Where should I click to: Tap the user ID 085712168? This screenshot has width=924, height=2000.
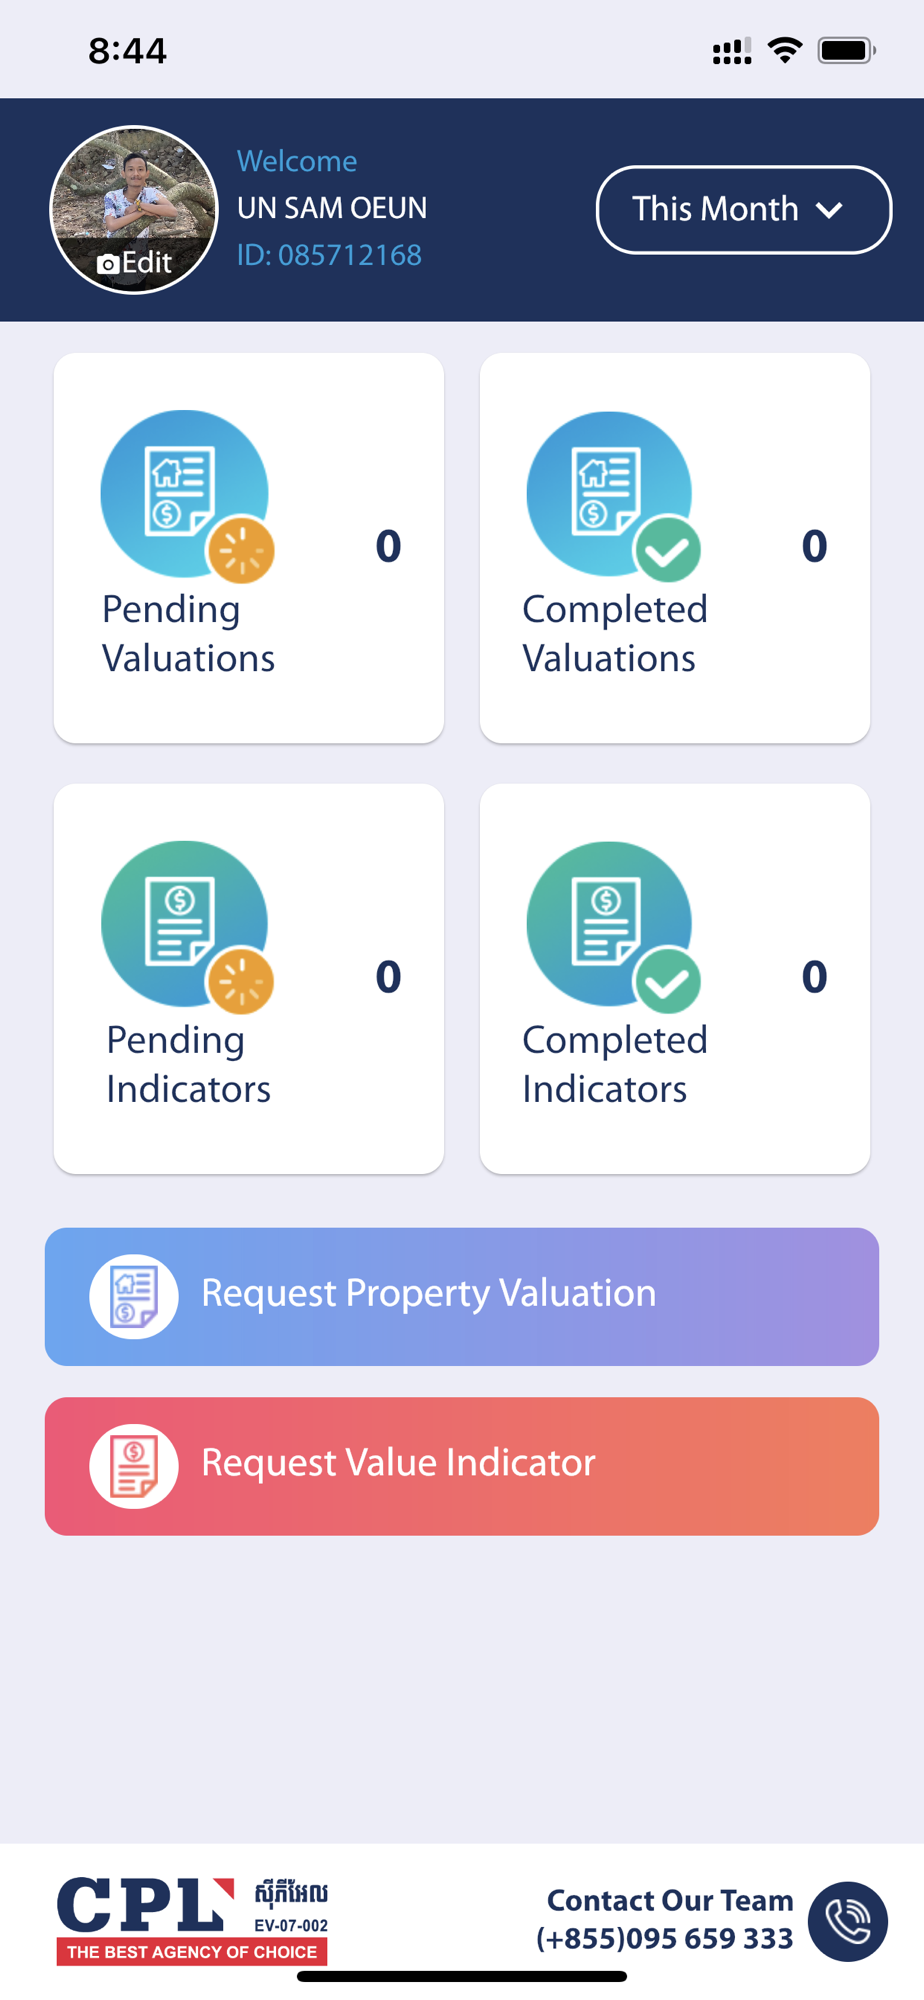point(329,255)
